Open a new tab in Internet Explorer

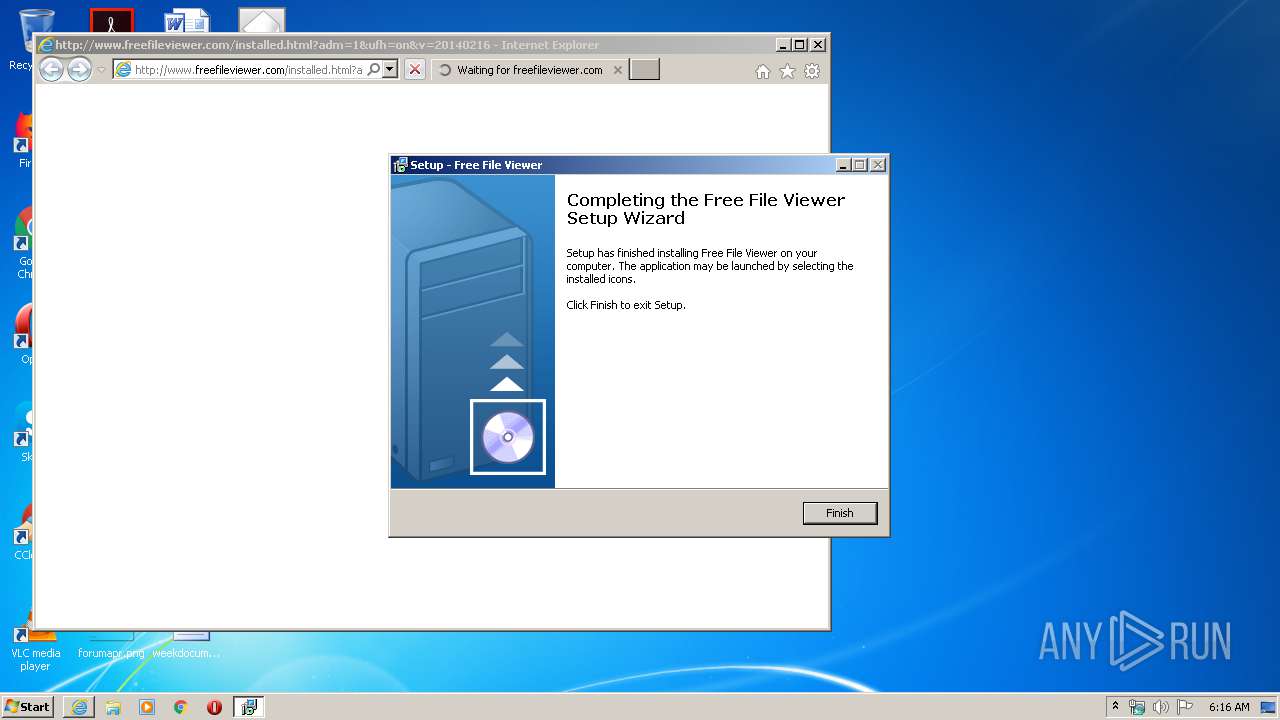click(x=644, y=69)
